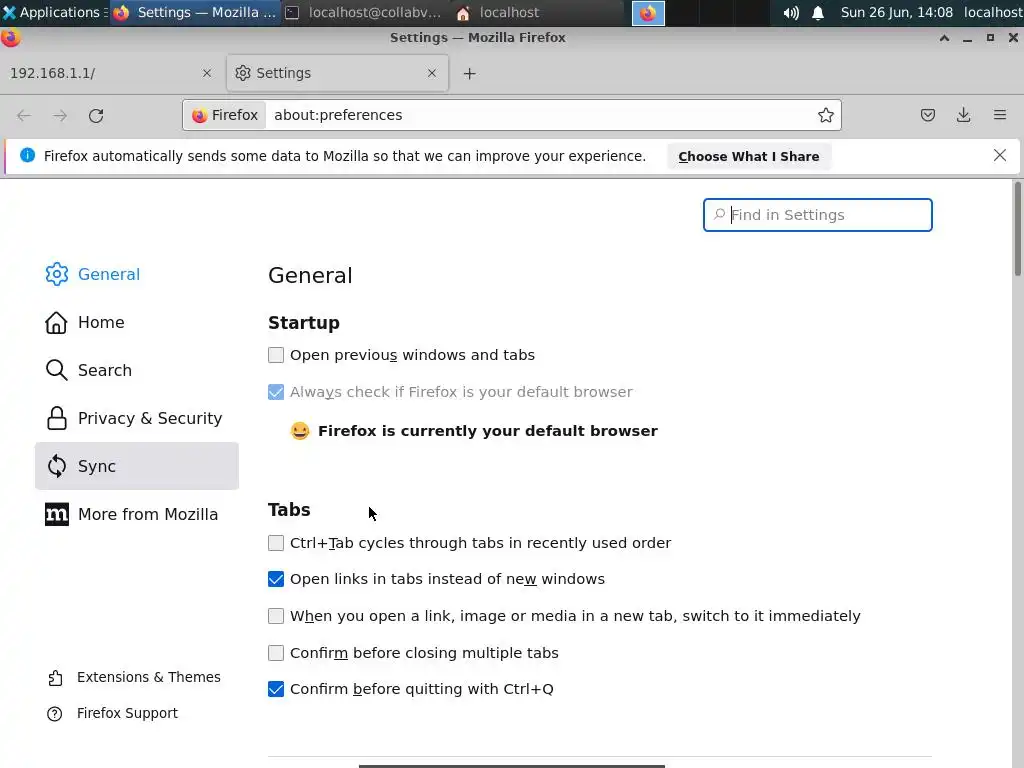Click the Choose What I Share button
This screenshot has height=768, width=1024.
click(748, 156)
